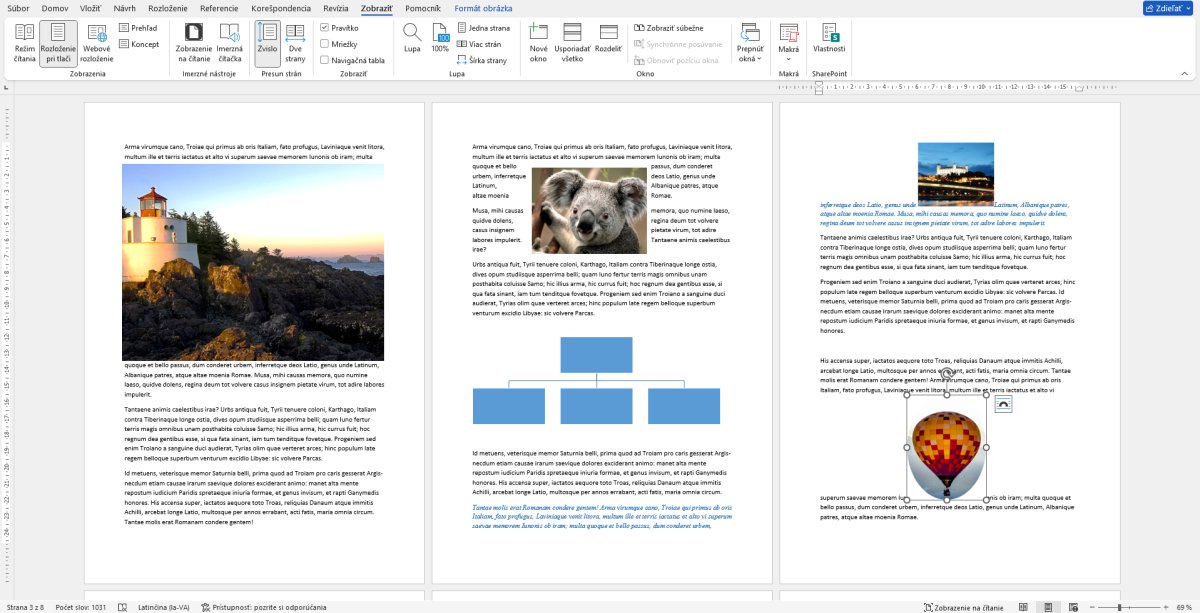
Task: Open the Pomocník tab
Action: click(423, 8)
